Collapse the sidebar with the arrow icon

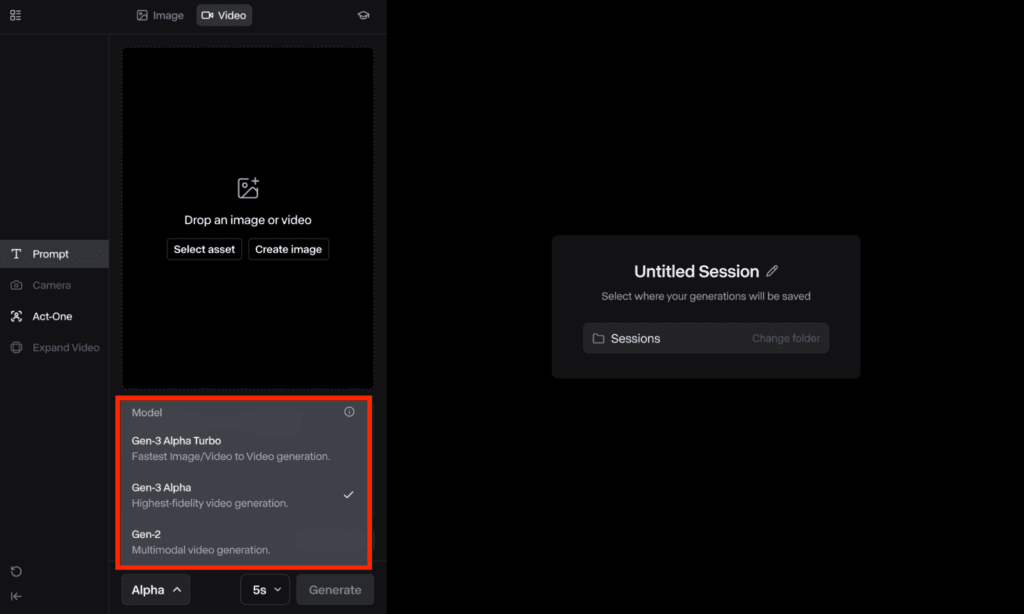pos(16,596)
